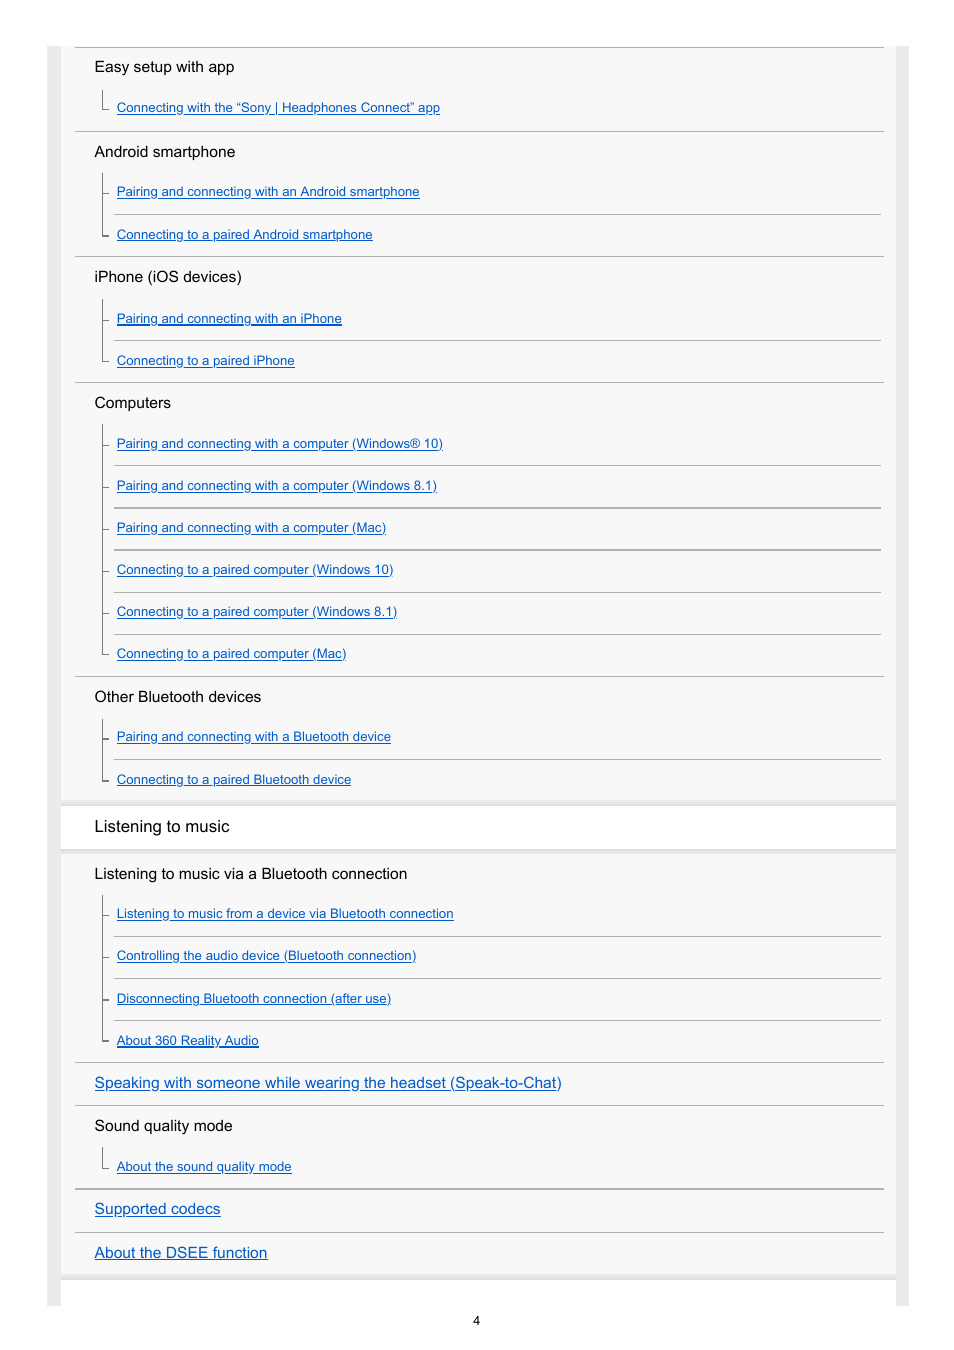Image resolution: width=954 pixels, height=1350 pixels.
Task: Open pairing with a computer (Windows 10) link
Action: (x=279, y=444)
